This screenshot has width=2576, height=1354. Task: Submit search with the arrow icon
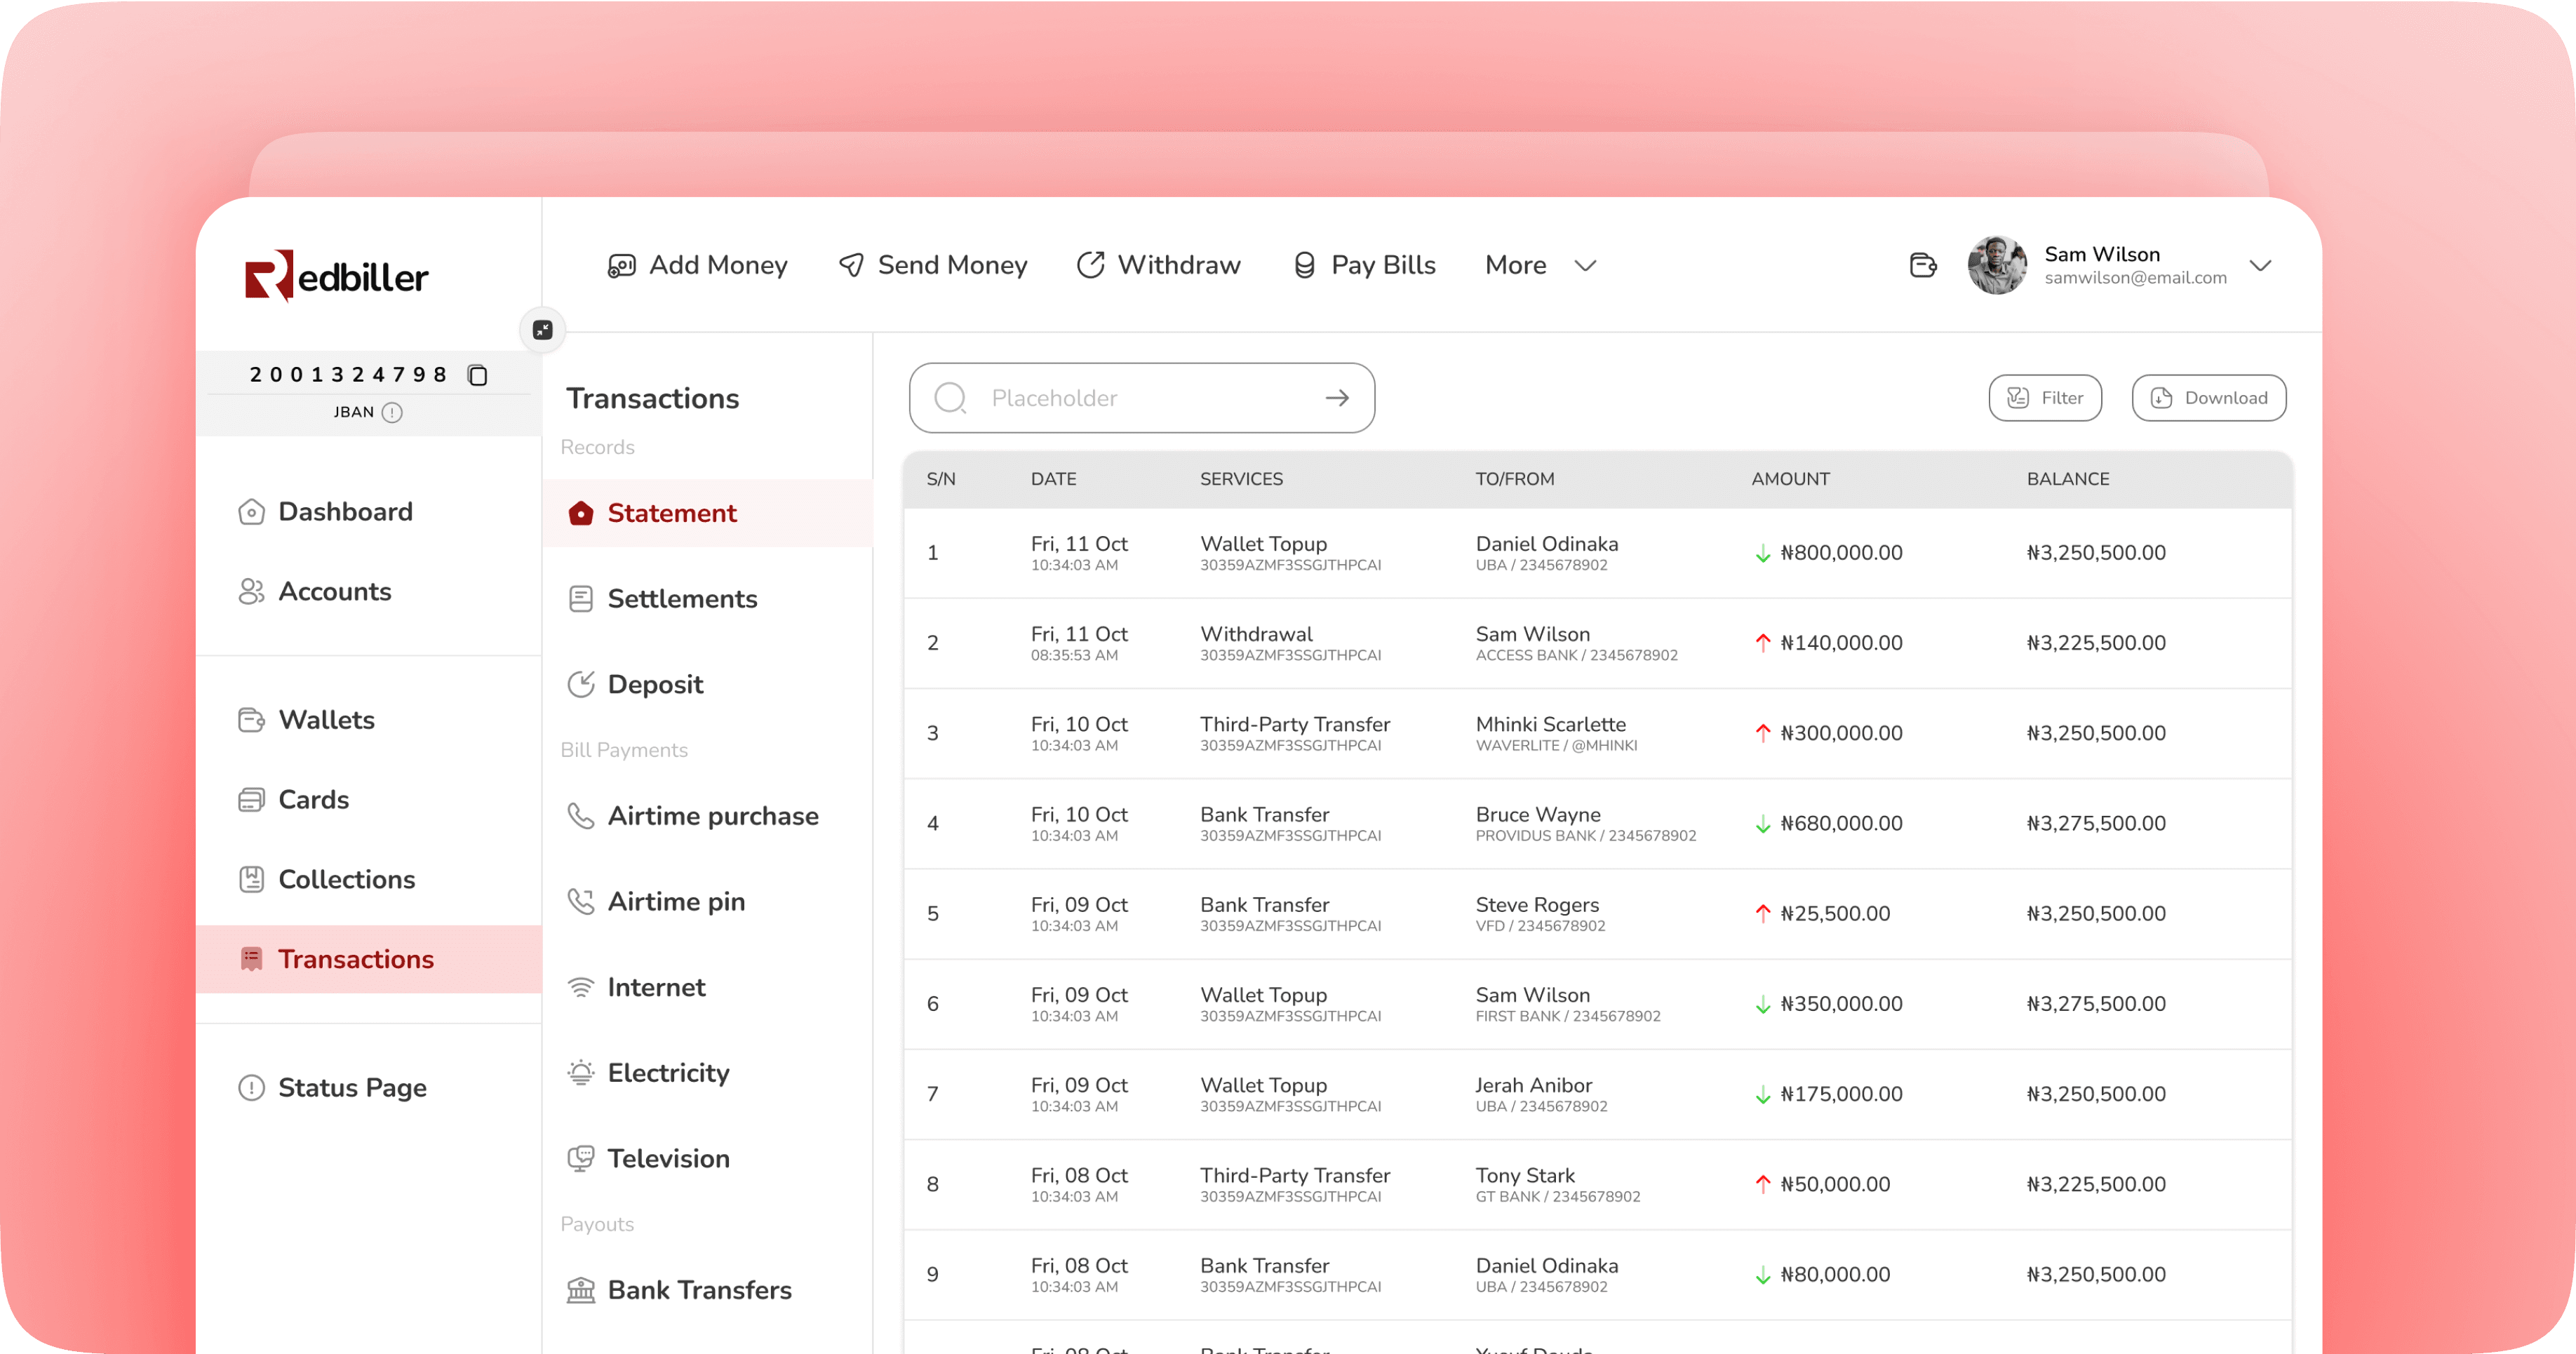tap(1337, 398)
